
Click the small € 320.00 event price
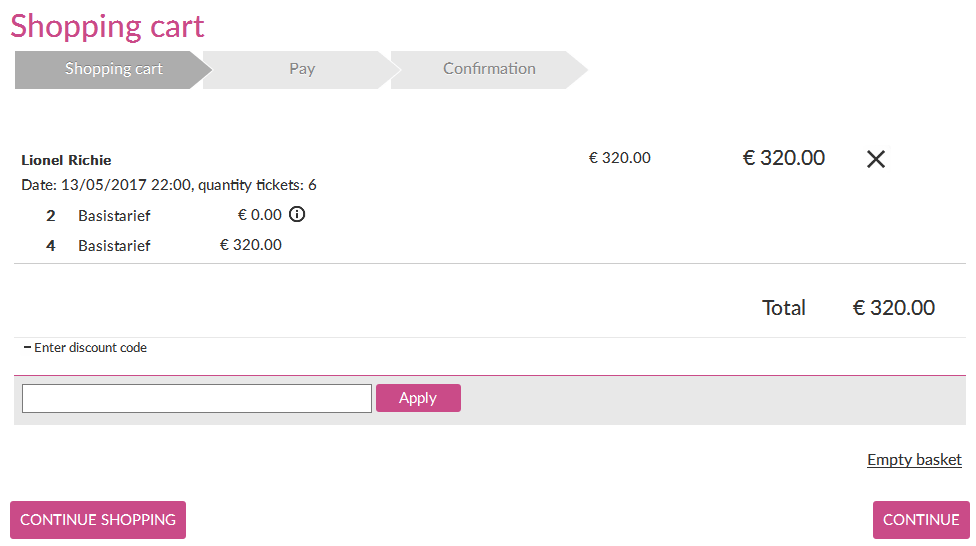tap(619, 158)
